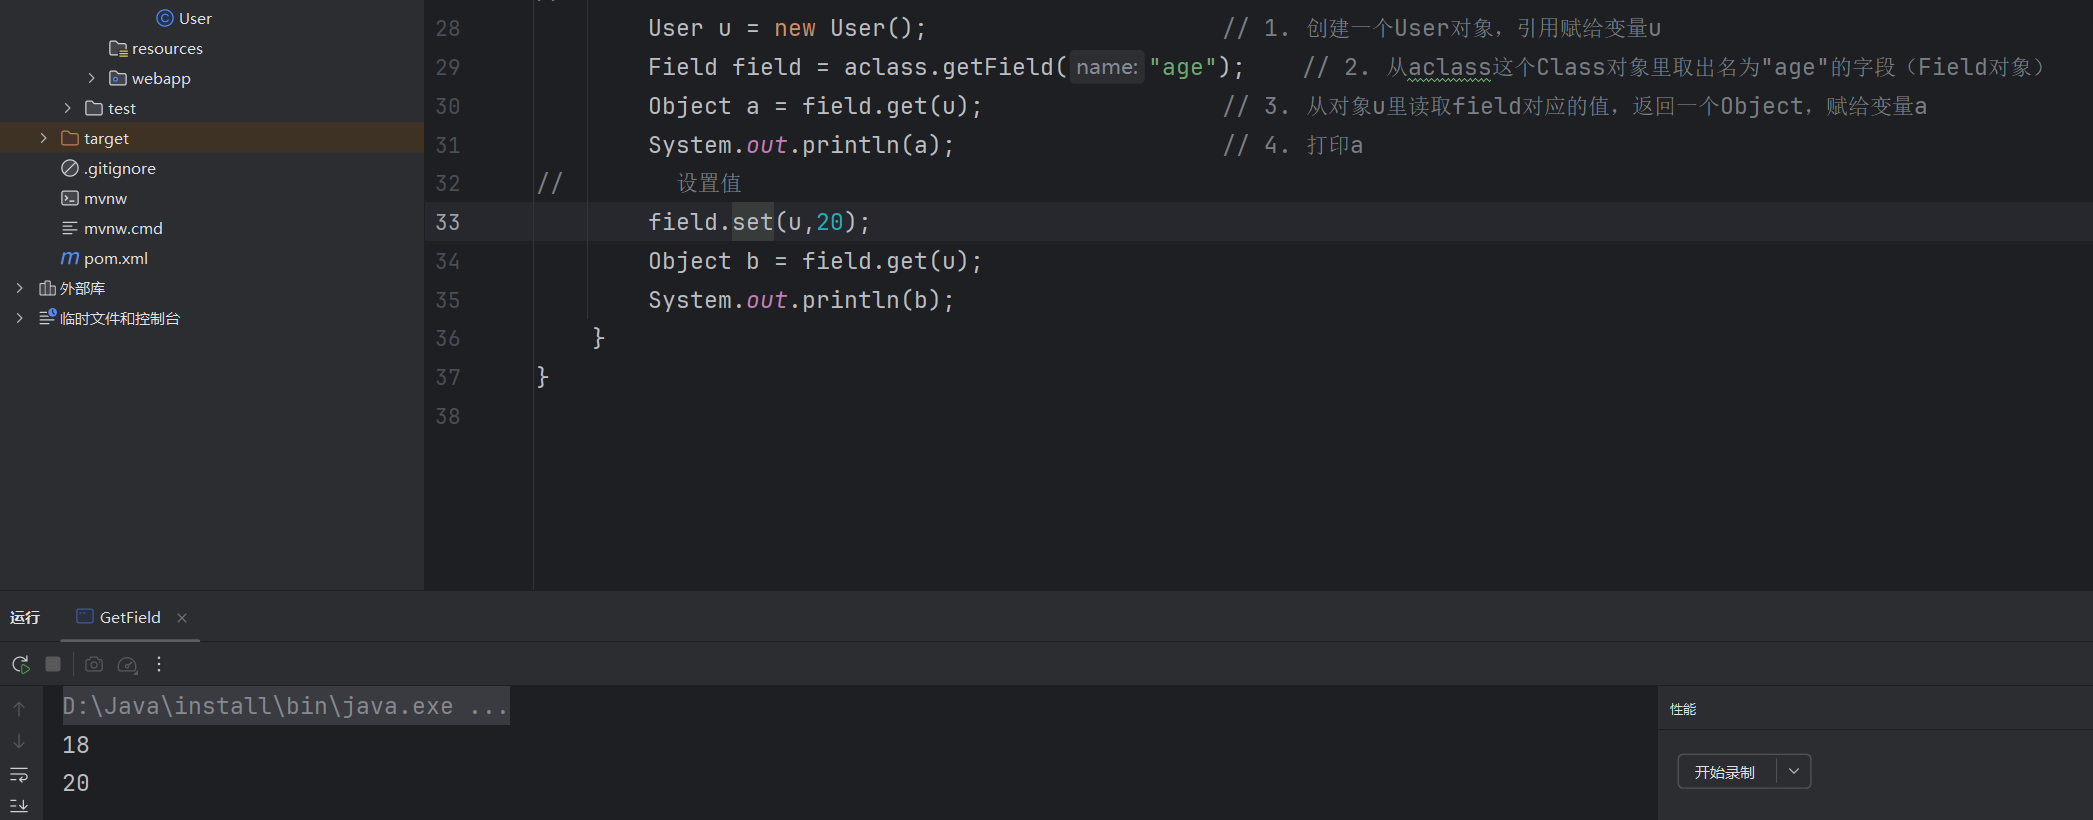Click the down arrow in console gutter
The image size is (2093, 820).
tap(19, 741)
